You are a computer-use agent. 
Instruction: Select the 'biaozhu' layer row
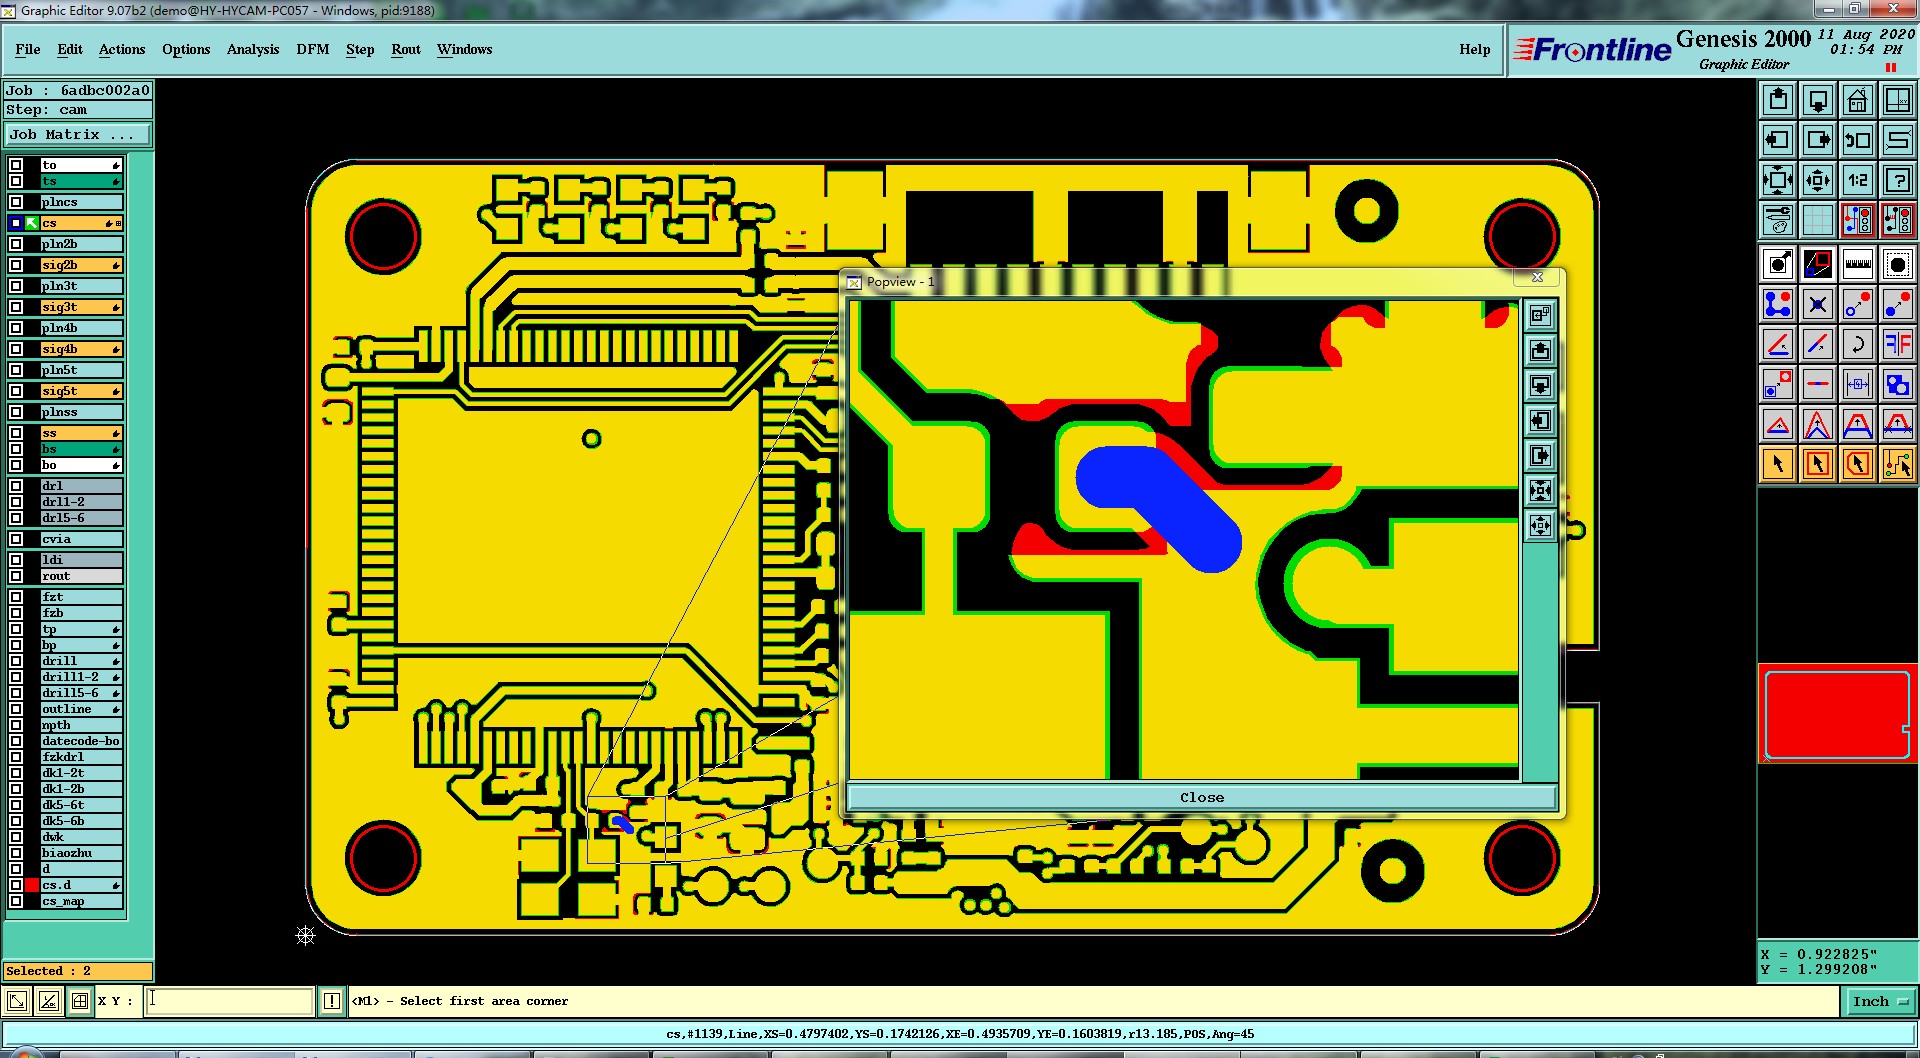click(82, 853)
